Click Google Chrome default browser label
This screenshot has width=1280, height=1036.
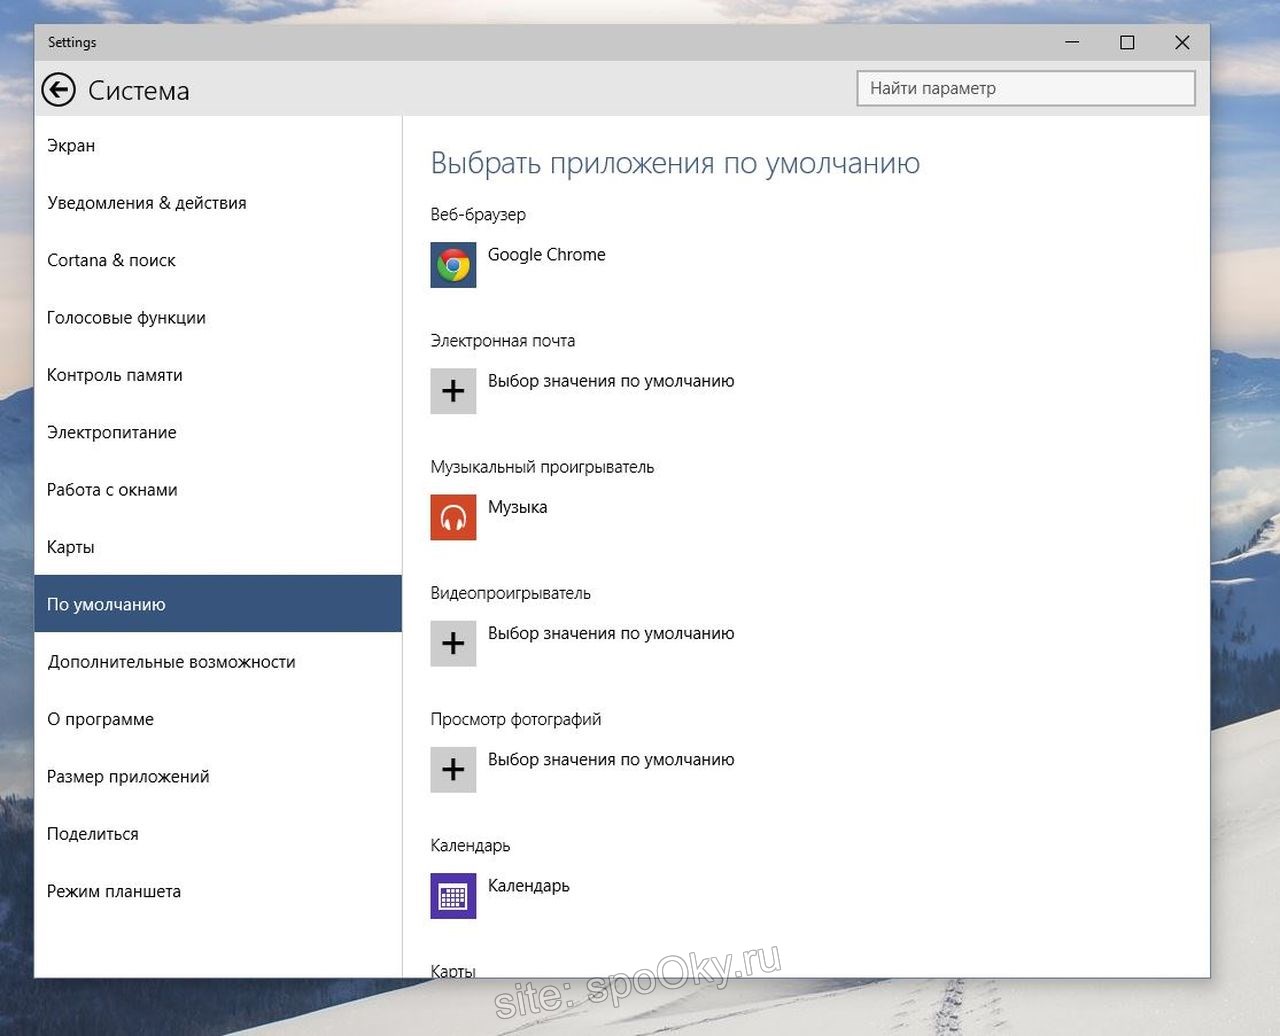tap(547, 255)
